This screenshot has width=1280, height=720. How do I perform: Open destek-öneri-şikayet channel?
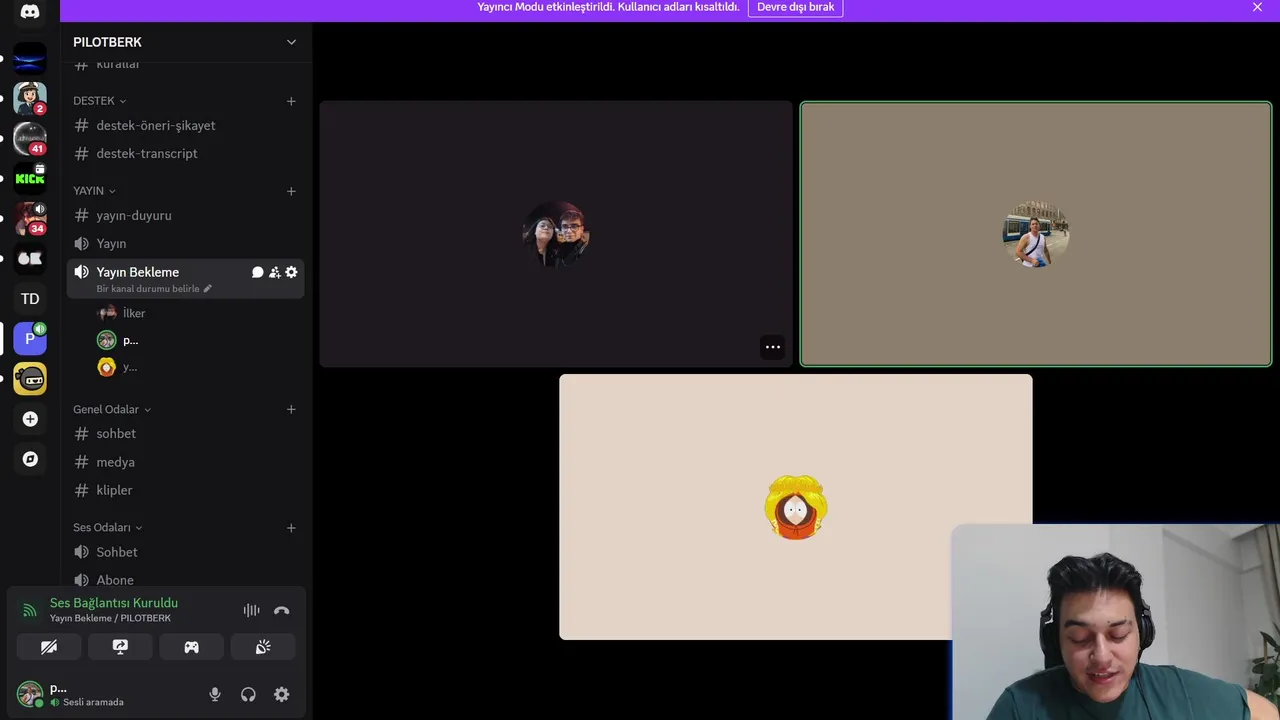pos(186,125)
